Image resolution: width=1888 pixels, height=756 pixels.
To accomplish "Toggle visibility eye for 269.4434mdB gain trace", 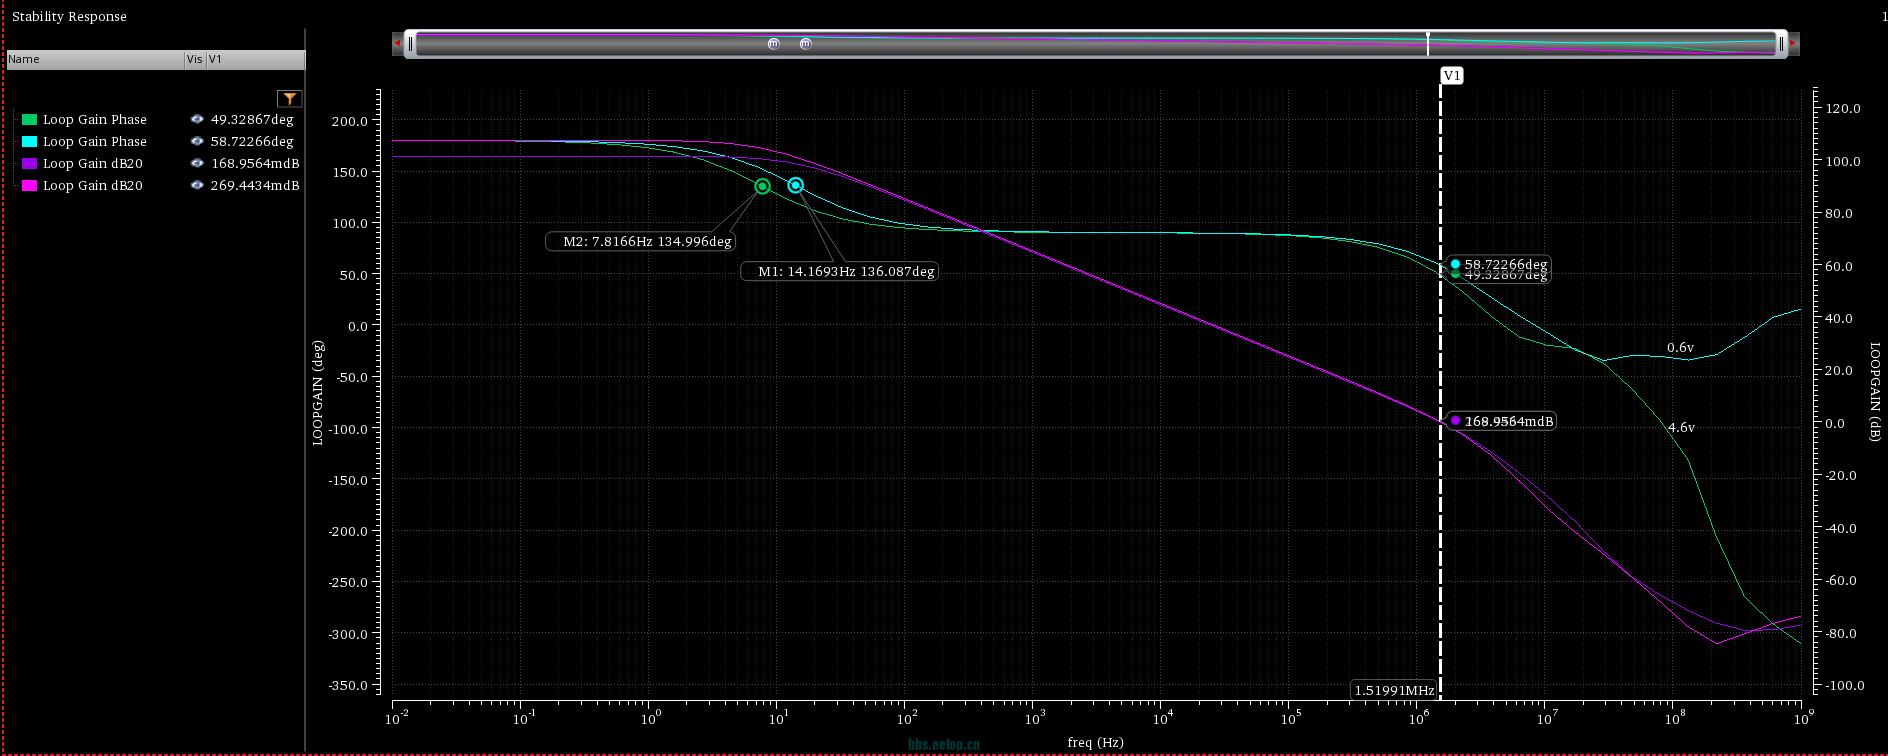I will point(197,185).
